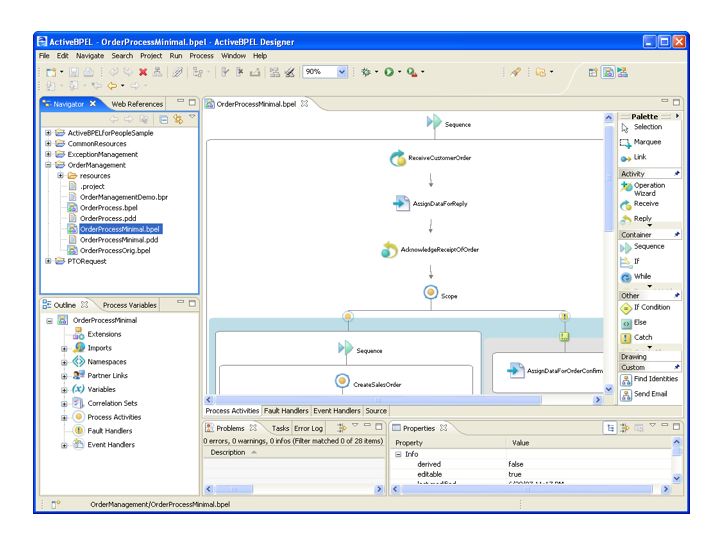Select the Selection tool in Palette
Screen dimensions: 720x540
(641, 127)
